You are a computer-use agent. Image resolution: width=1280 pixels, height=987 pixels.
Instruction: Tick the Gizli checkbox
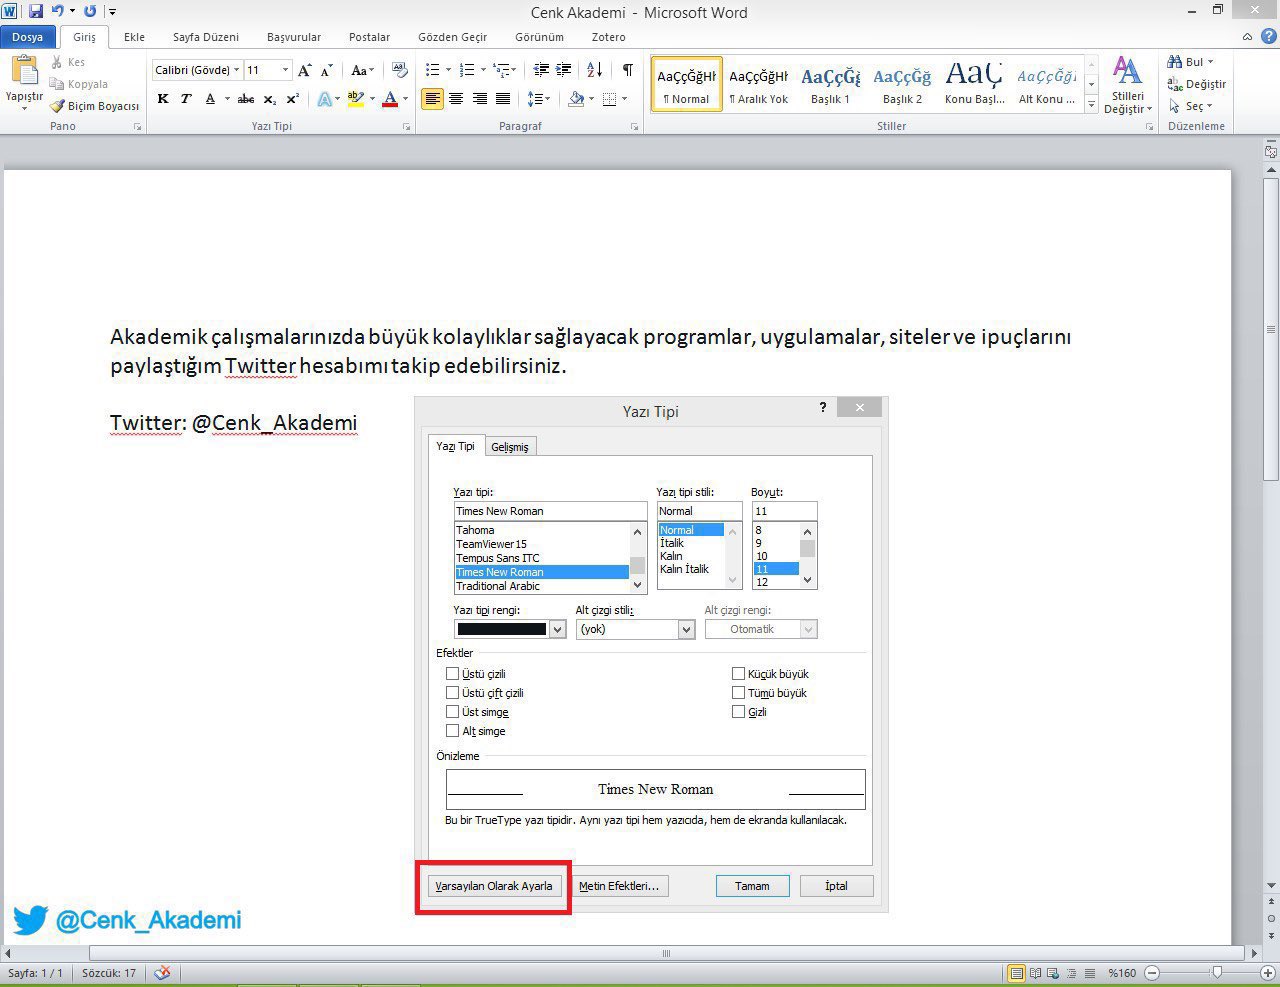point(739,712)
